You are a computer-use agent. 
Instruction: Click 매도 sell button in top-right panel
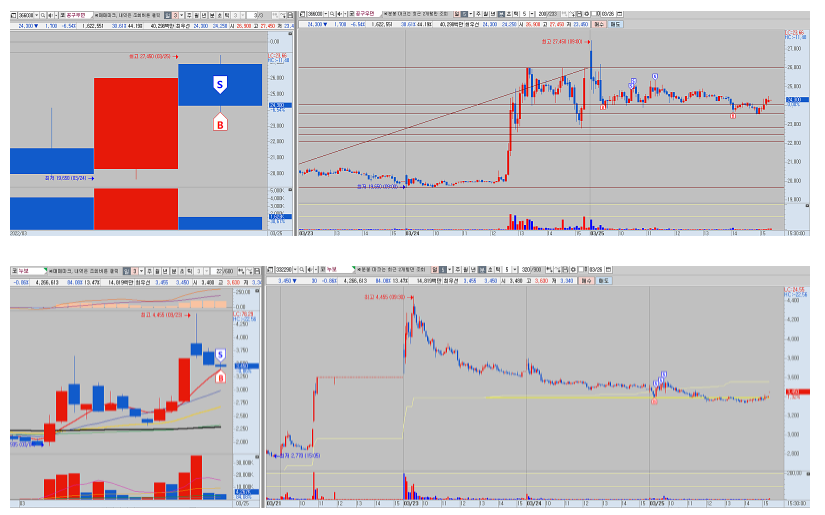(616, 24)
